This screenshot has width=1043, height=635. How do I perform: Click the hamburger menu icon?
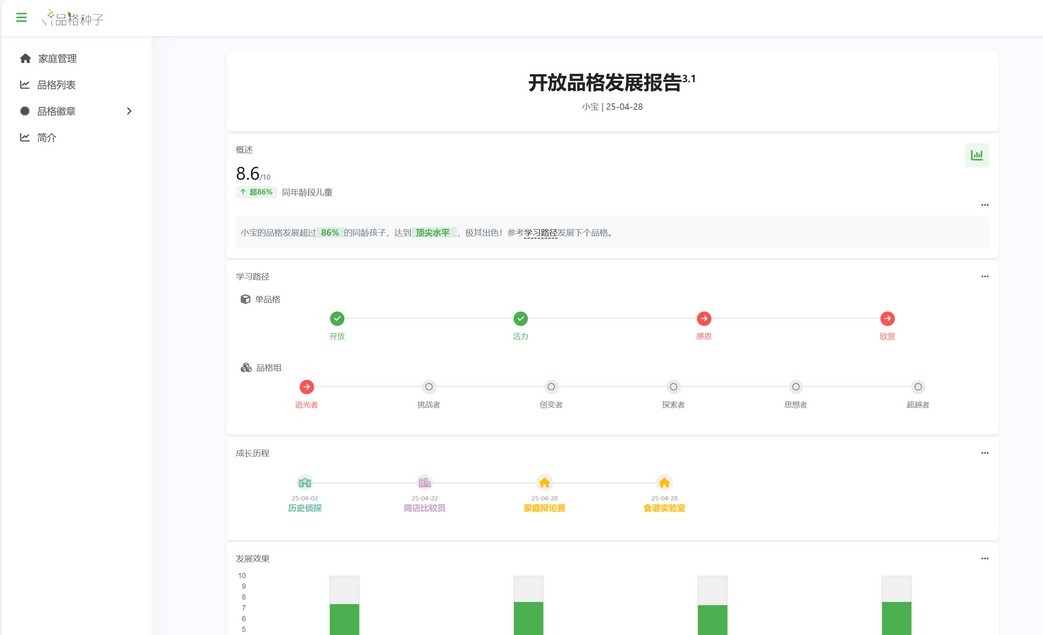[x=21, y=18]
